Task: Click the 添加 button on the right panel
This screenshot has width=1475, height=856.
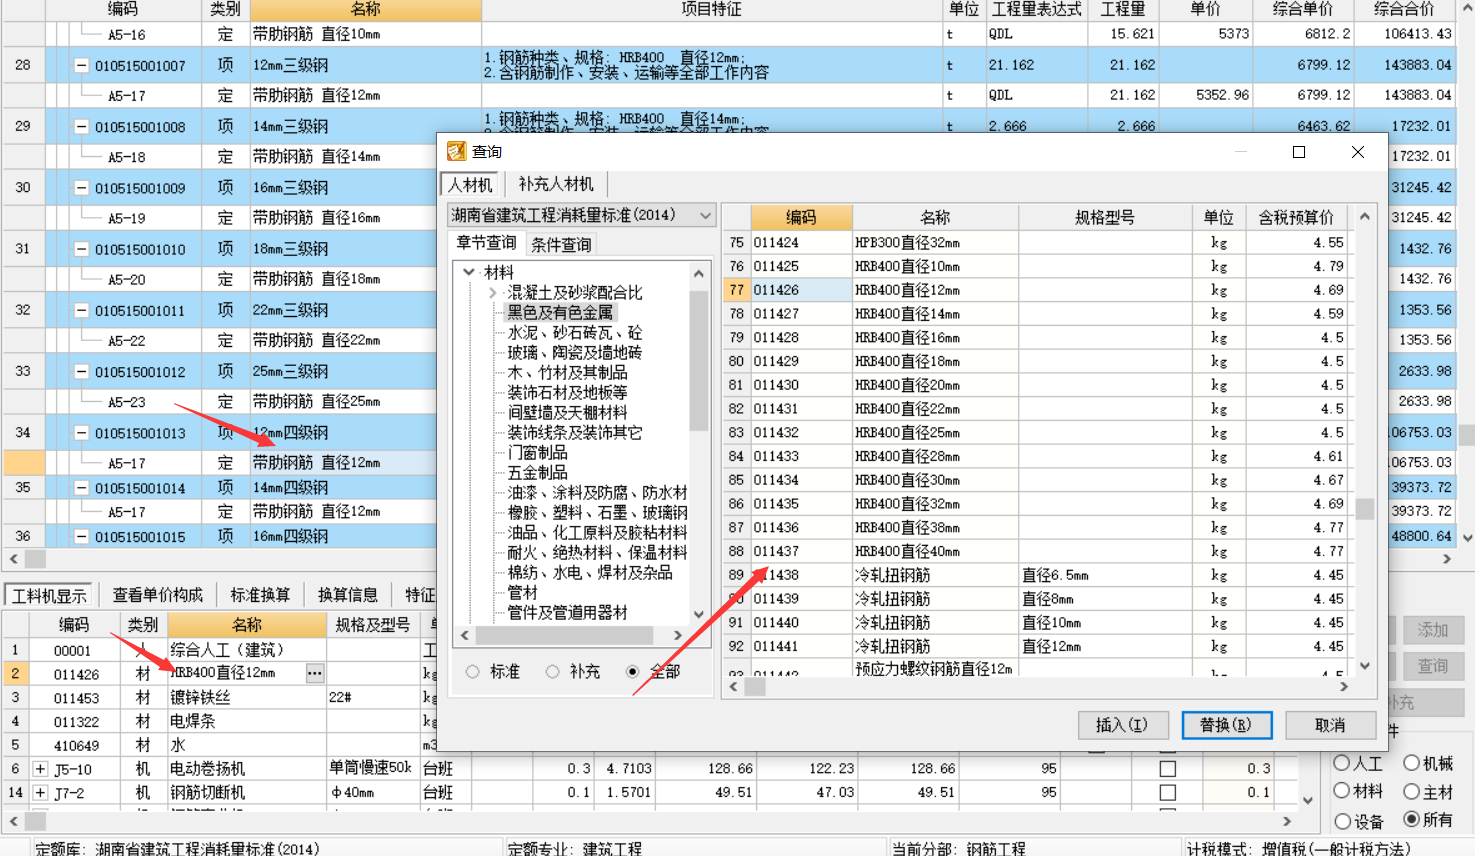Action: pyautogui.click(x=1432, y=630)
